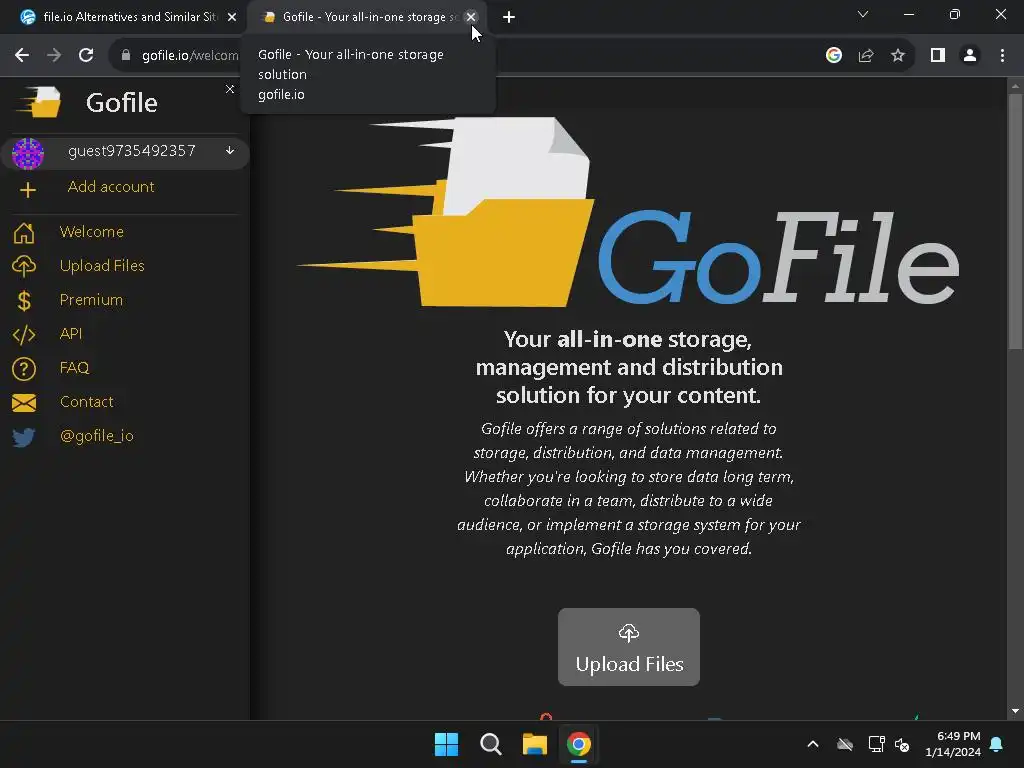Click the Premium dollar sign icon
This screenshot has height=768, width=1024.
tap(24, 300)
